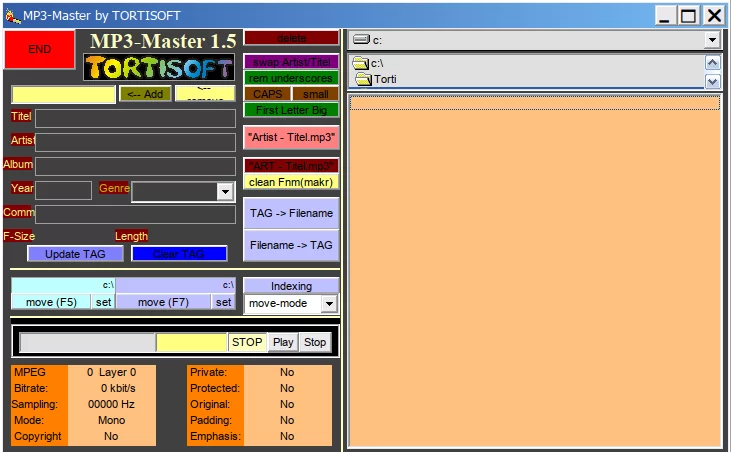The height and width of the screenshot is (452, 731).
Task: Click into the Album input field
Action: point(135,166)
